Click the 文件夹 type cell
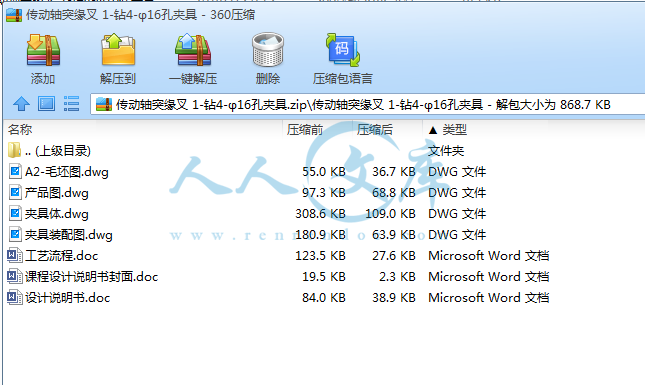 (446, 151)
